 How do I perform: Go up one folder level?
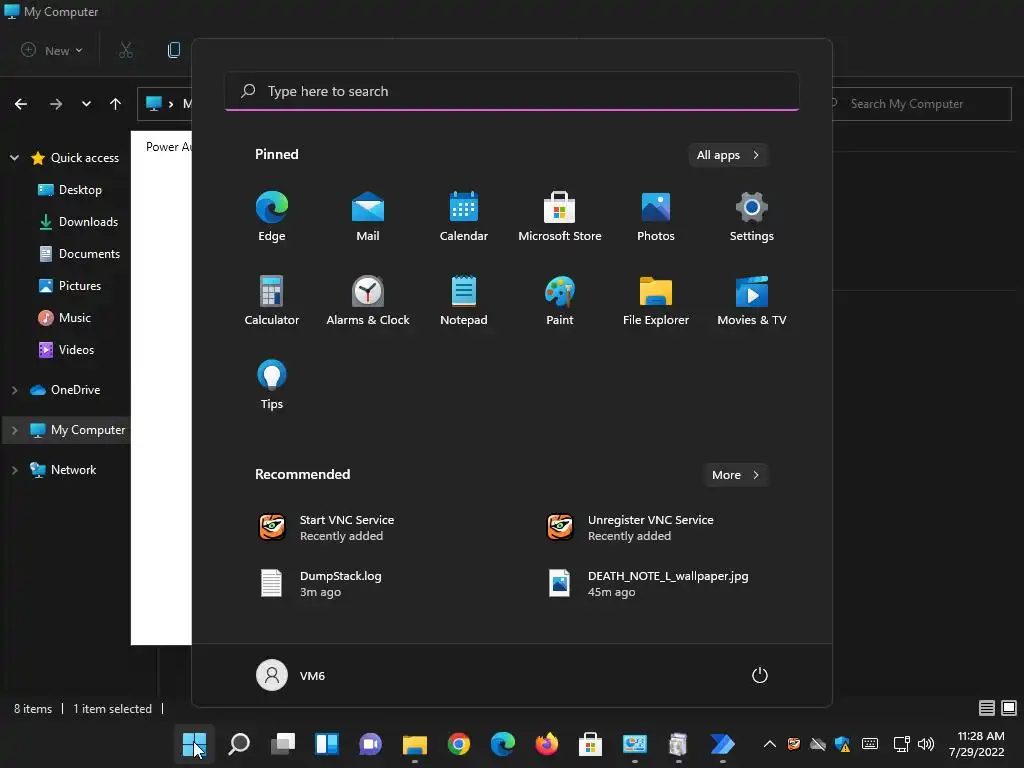pyautogui.click(x=116, y=104)
